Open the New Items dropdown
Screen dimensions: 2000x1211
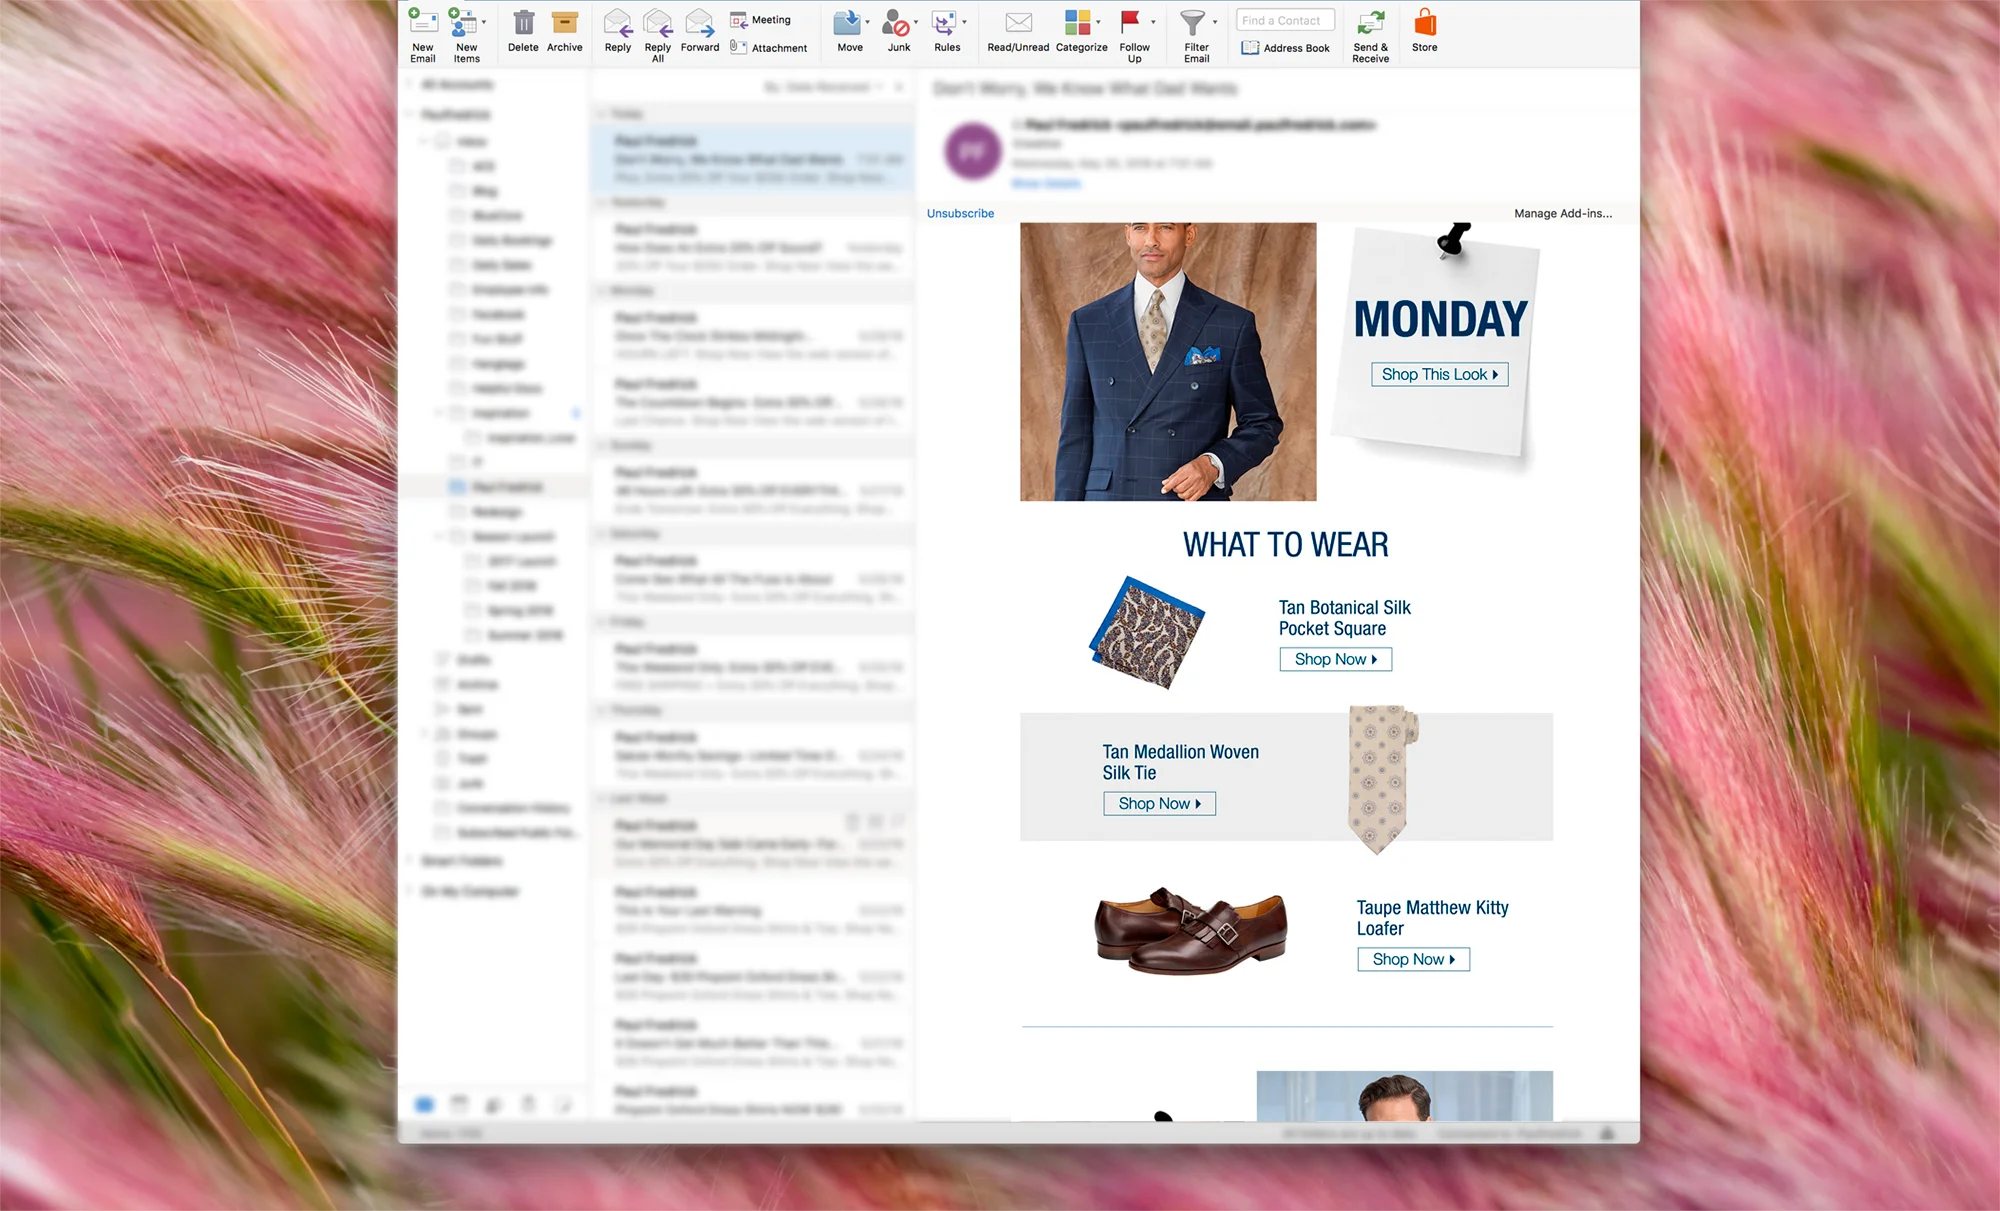[x=484, y=22]
